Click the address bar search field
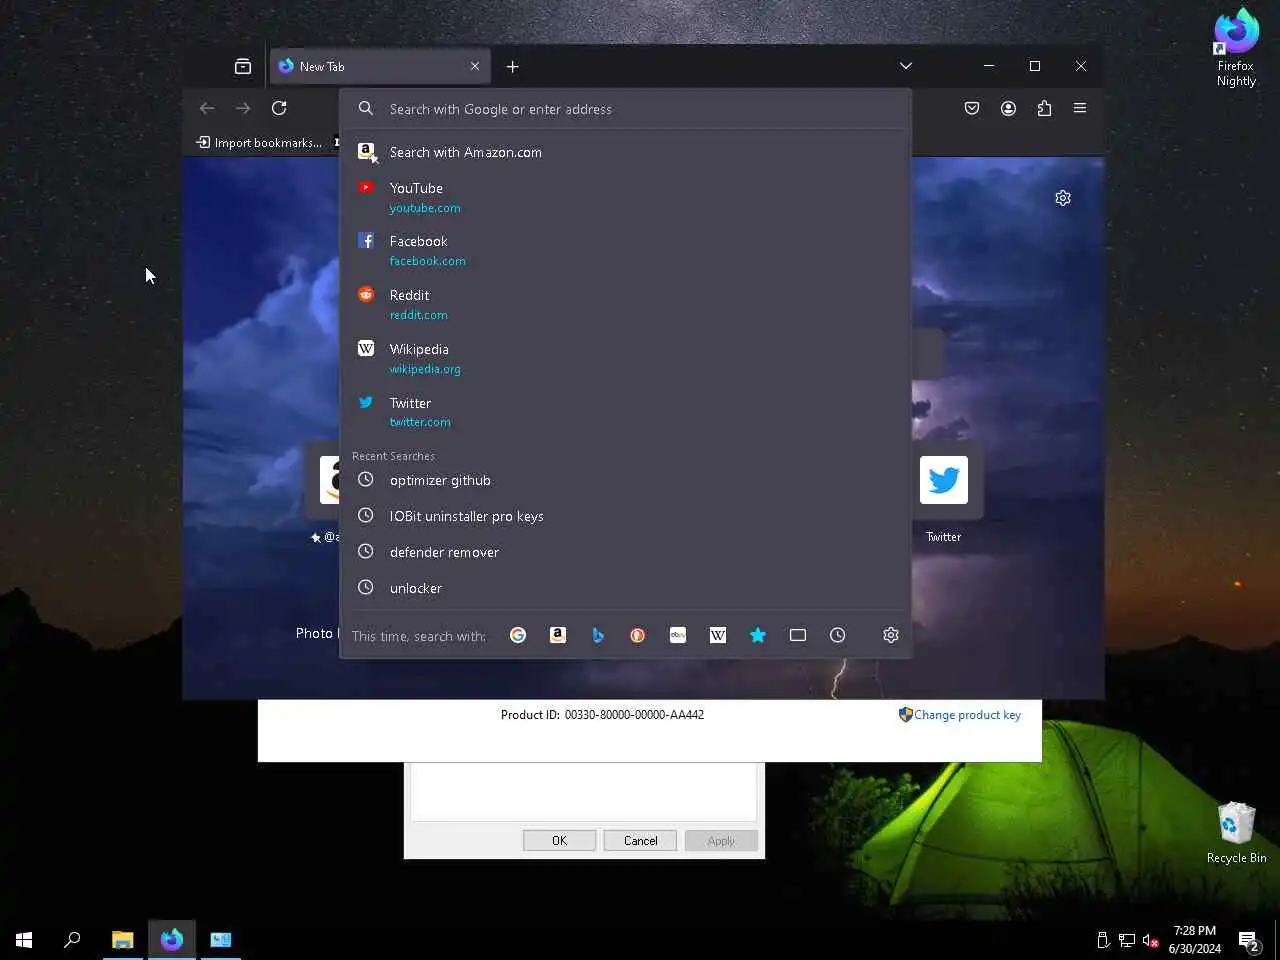The image size is (1280, 960). 626,109
